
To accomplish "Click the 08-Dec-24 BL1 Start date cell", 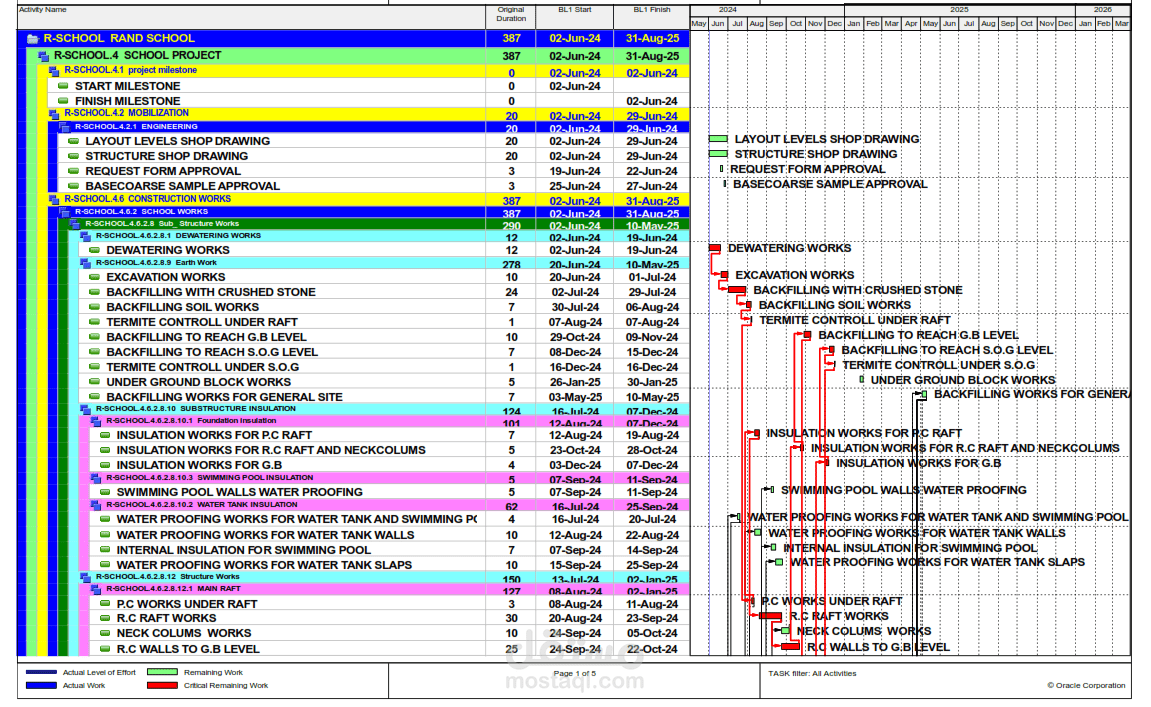I will [x=576, y=352].
